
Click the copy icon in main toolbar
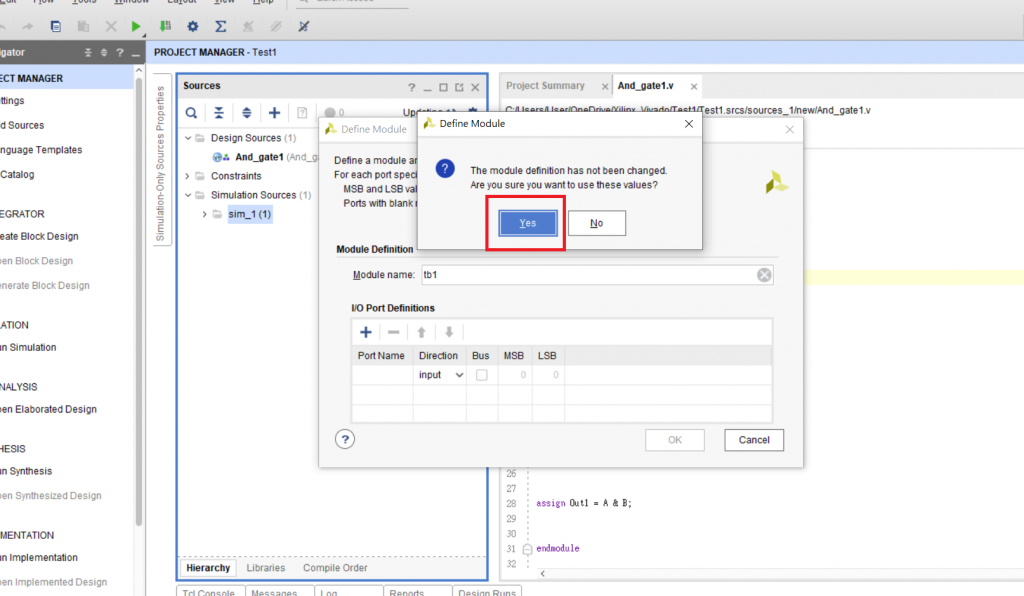coord(56,27)
